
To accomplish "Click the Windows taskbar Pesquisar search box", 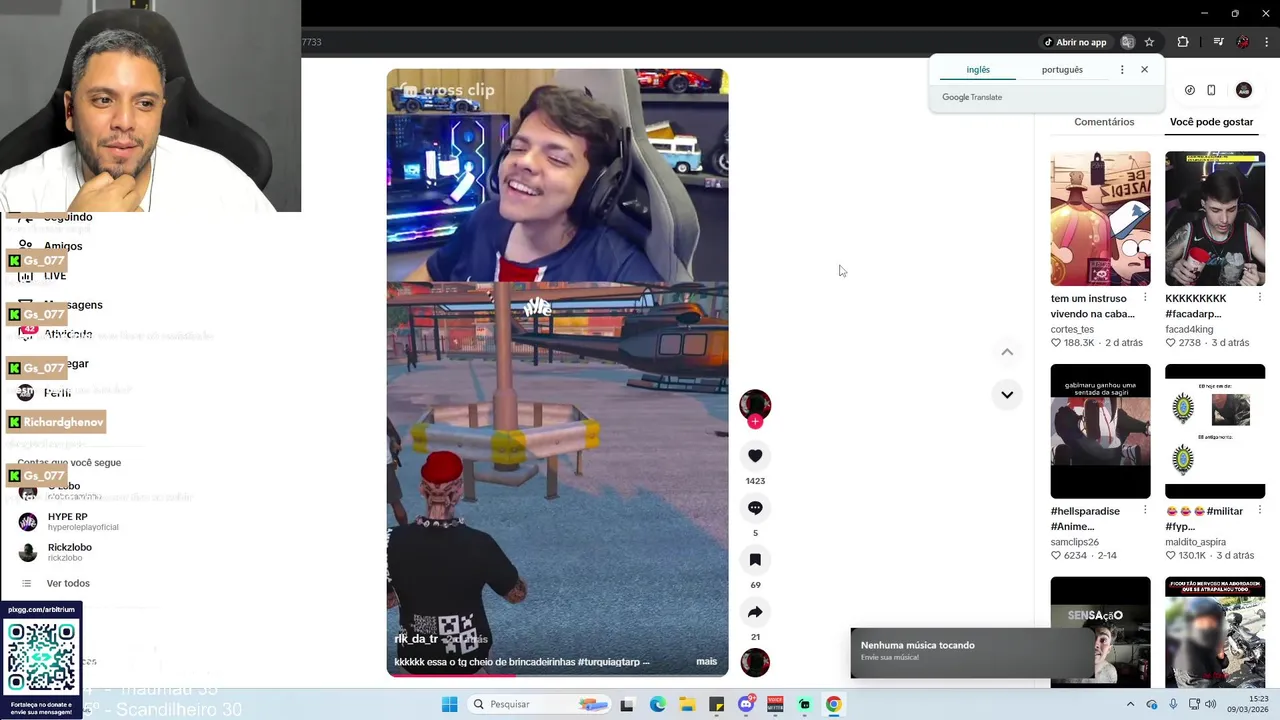I will [539, 704].
